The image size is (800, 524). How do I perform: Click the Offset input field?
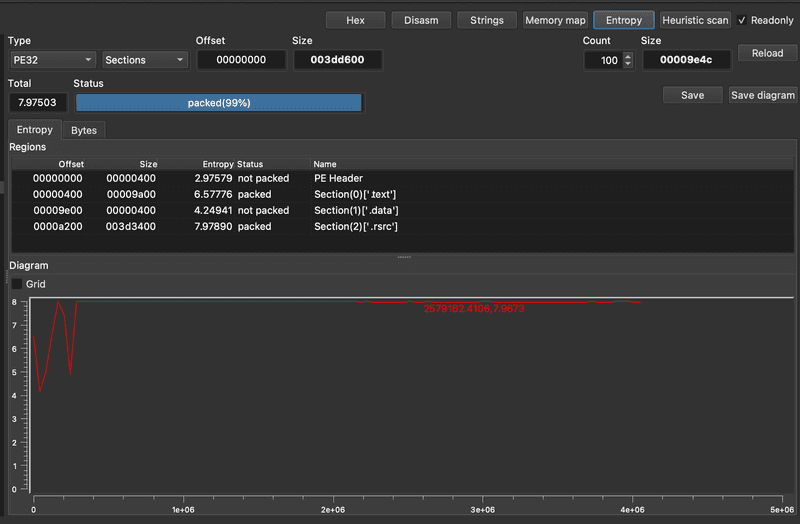(241, 60)
